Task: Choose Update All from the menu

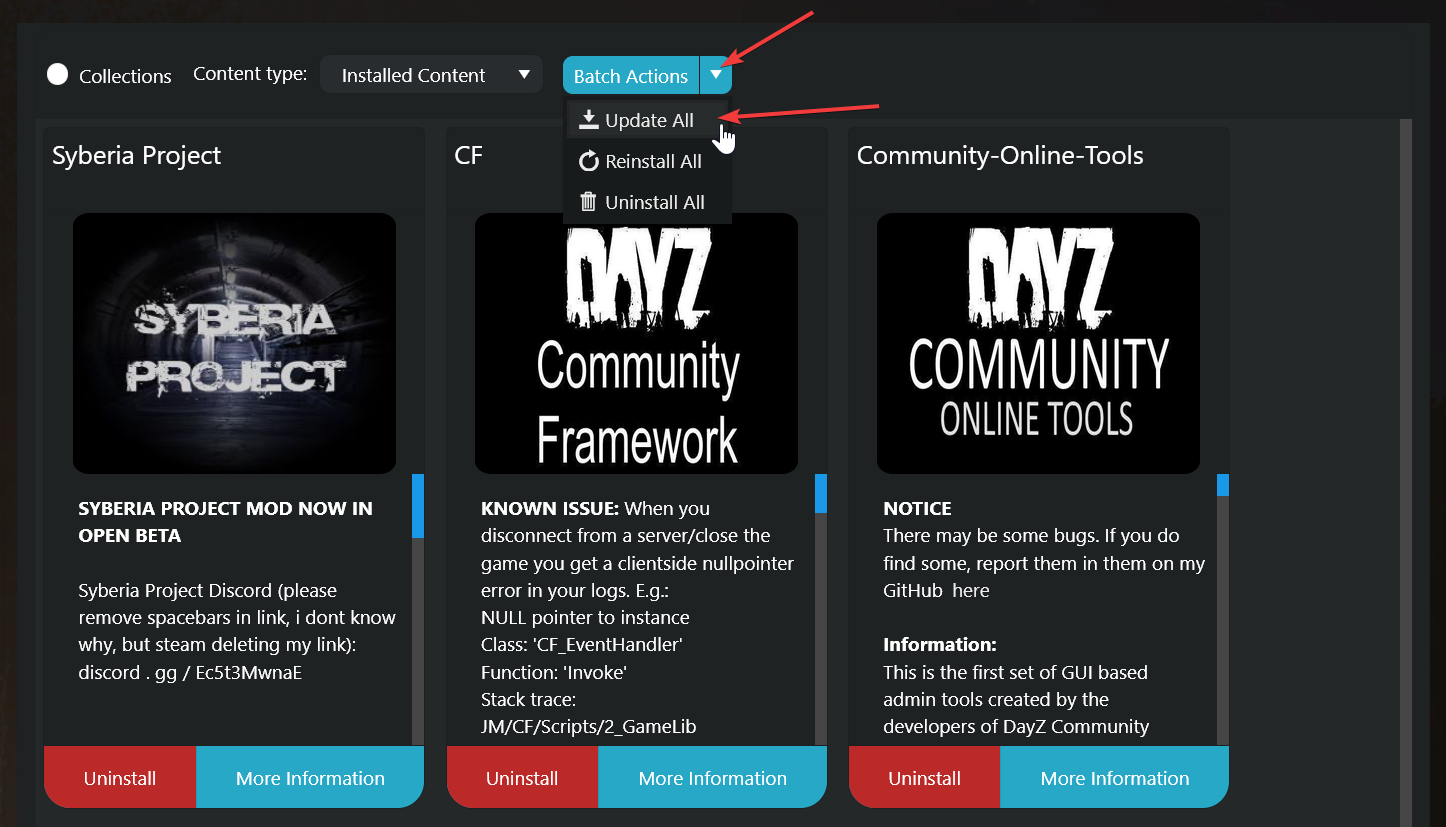Action: (x=649, y=121)
